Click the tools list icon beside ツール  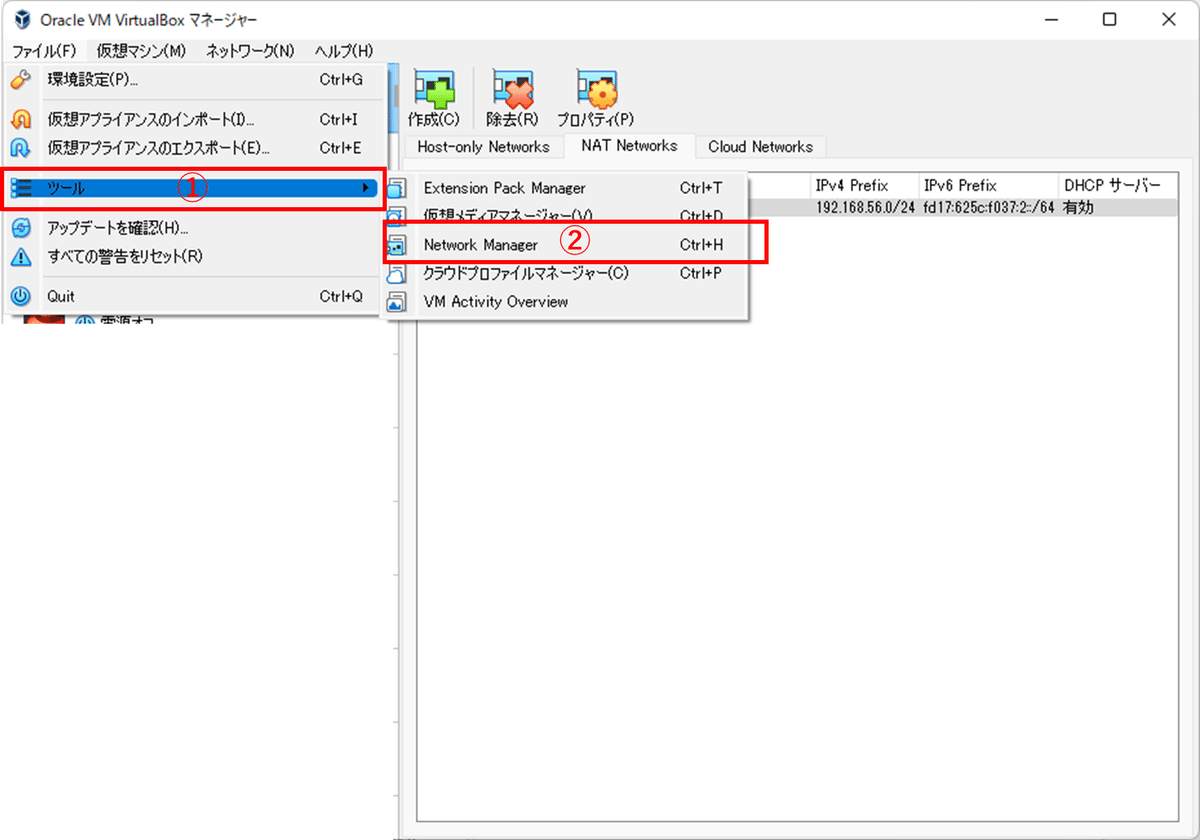pos(21,188)
